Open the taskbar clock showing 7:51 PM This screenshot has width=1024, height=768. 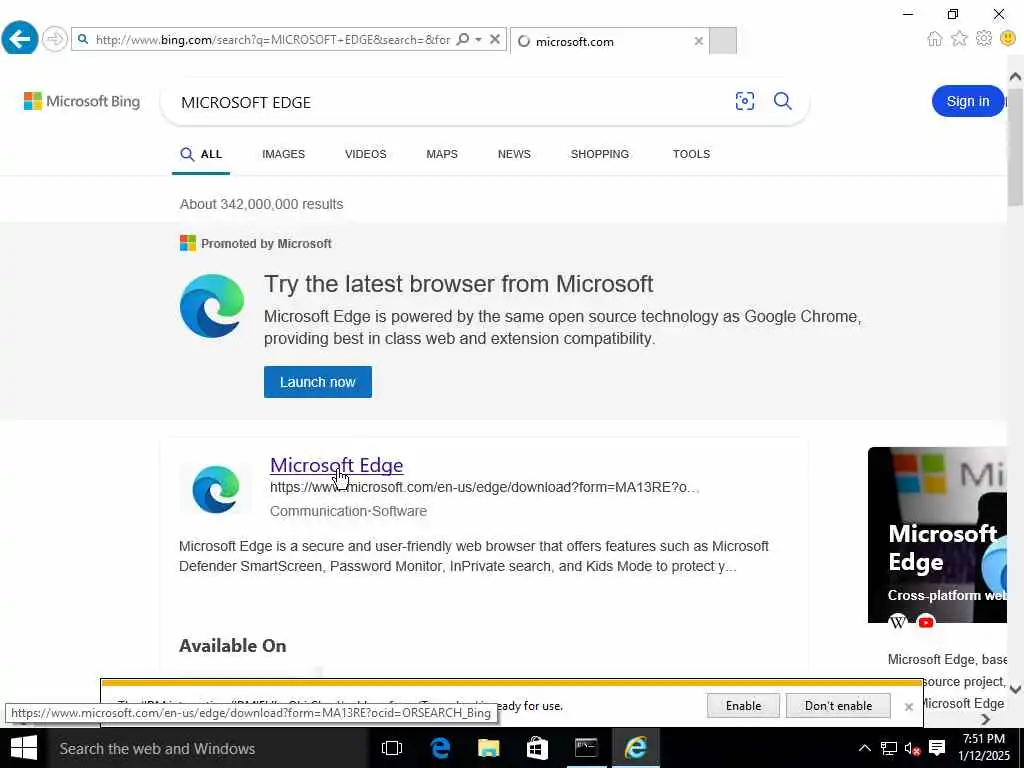coord(984,748)
